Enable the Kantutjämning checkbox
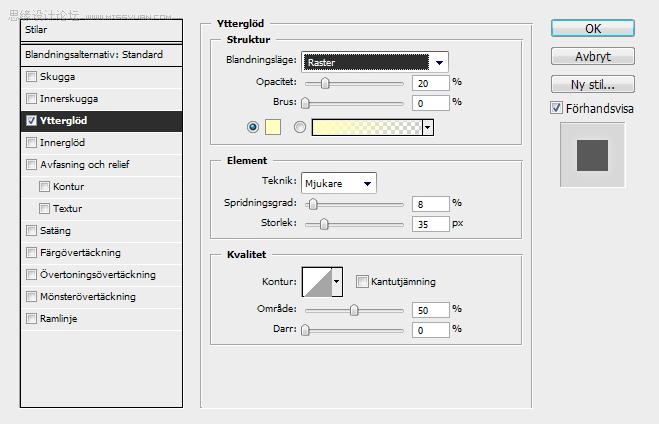The width and height of the screenshot is (659, 424). [362, 282]
